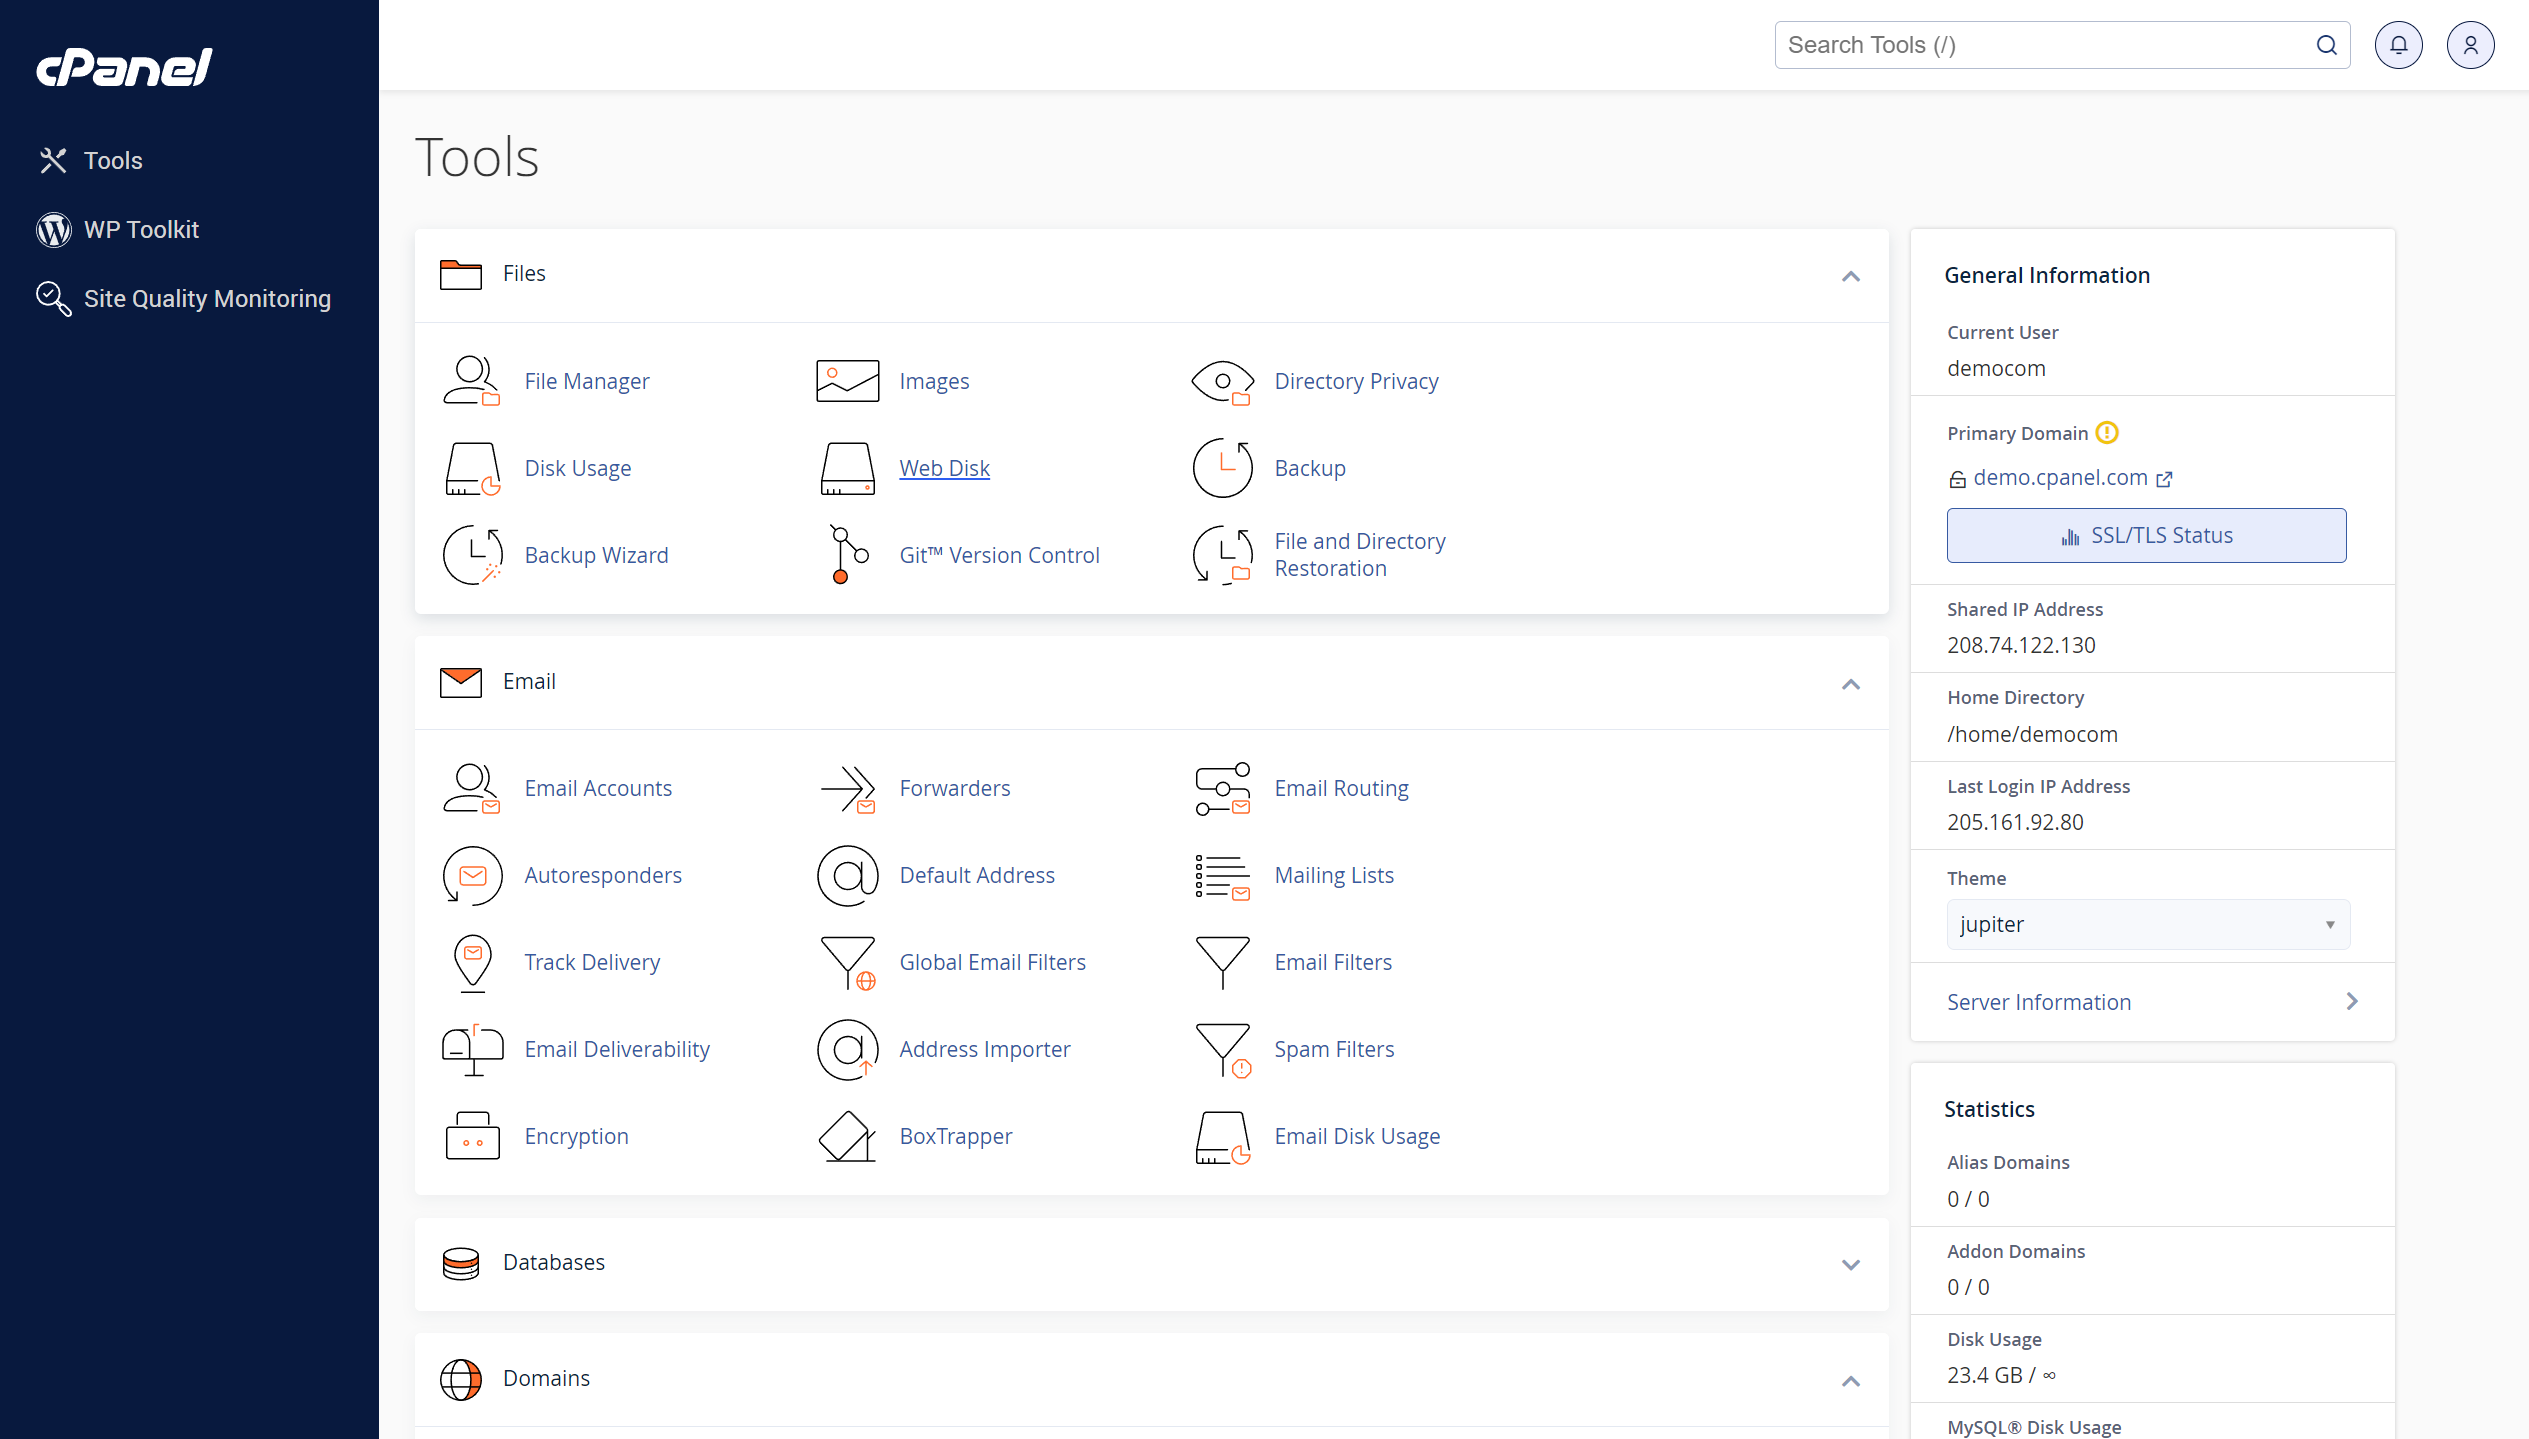Open the Backup Wizard tool

[x=596, y=554]
